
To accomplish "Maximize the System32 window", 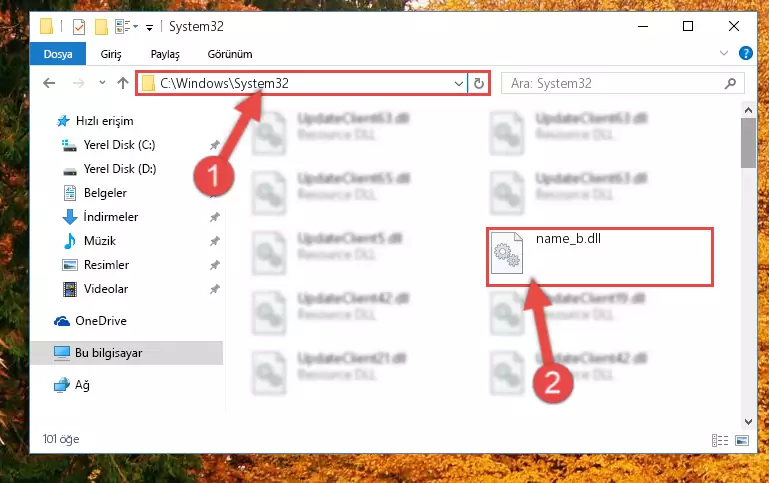I will [688, 26].
